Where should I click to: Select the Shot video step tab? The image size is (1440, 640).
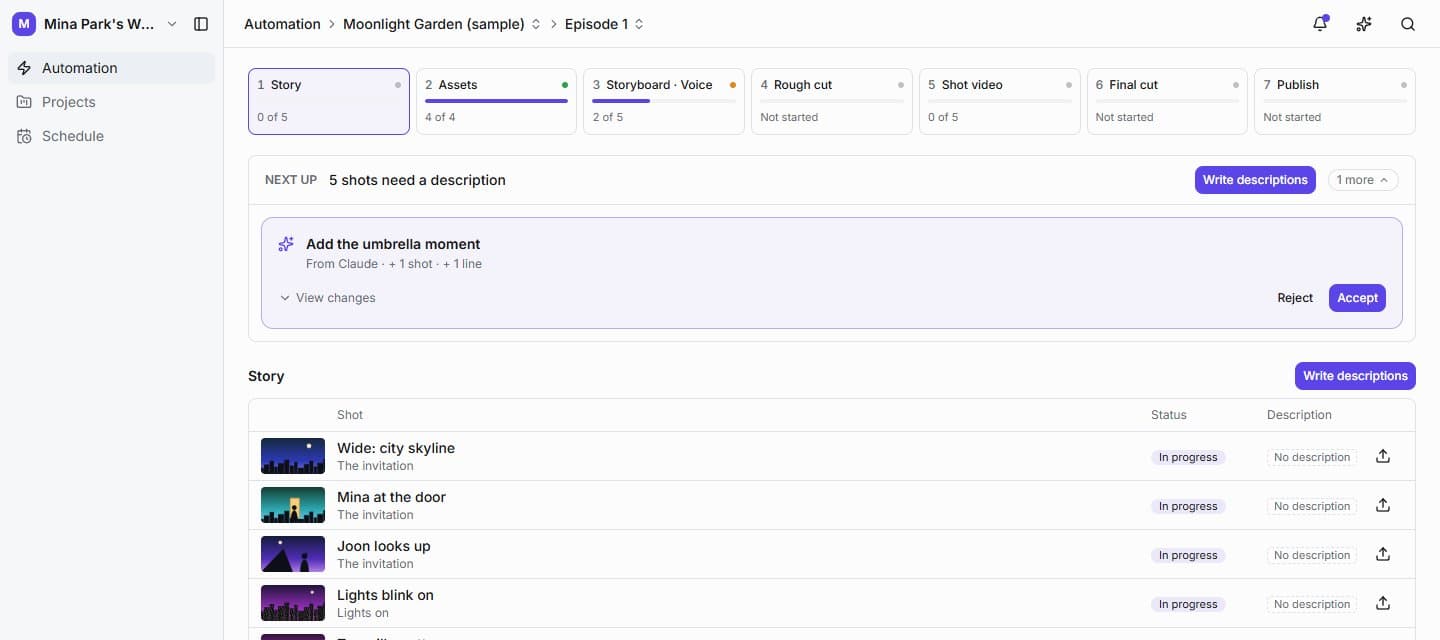coord(1000,101)
